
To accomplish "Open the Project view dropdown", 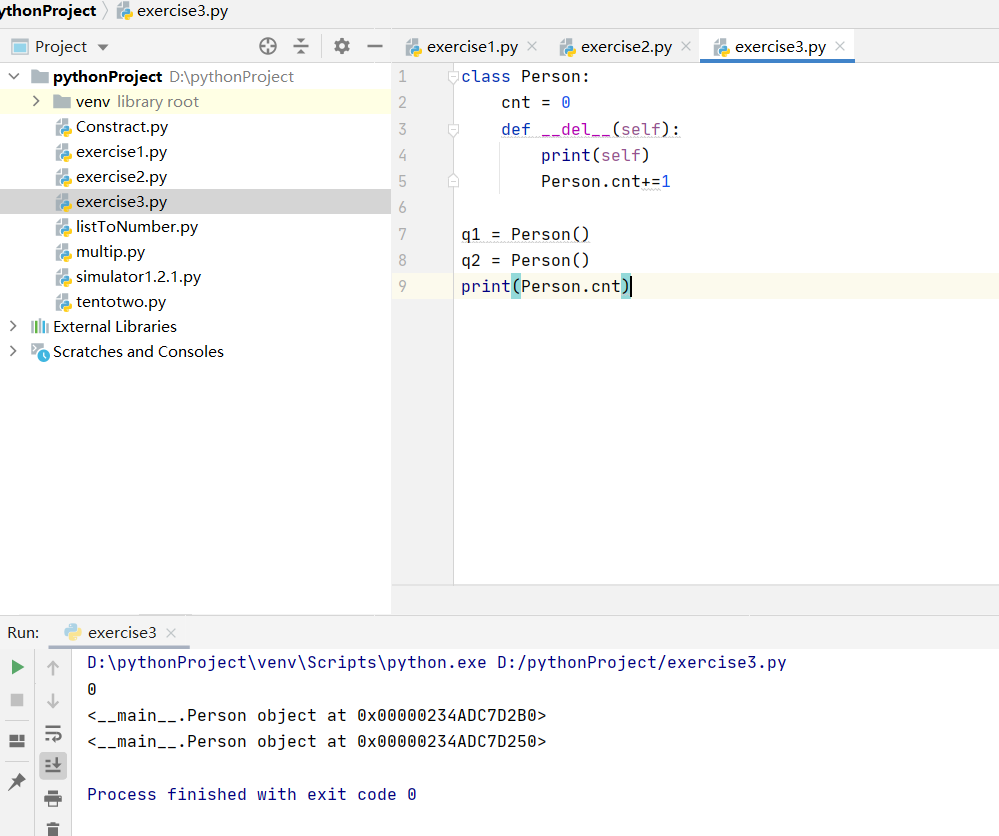I will (x=103, y=47).
